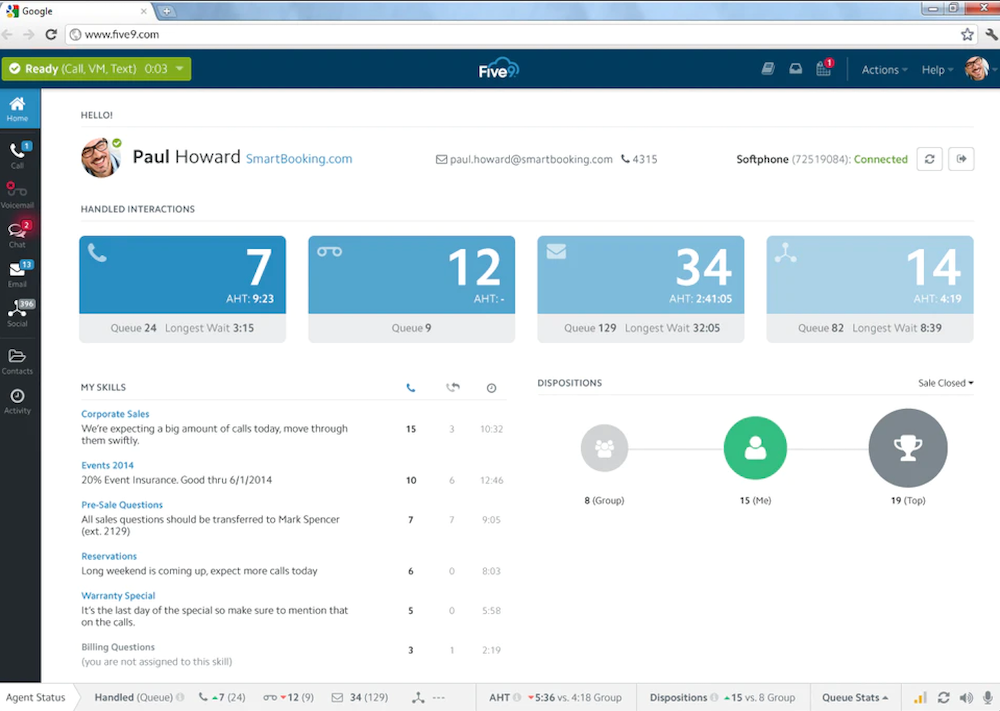Image resolution: width=1000 pixels, height=711 pixels.
Task: Open the Help menu
Action: click(936, 70)
